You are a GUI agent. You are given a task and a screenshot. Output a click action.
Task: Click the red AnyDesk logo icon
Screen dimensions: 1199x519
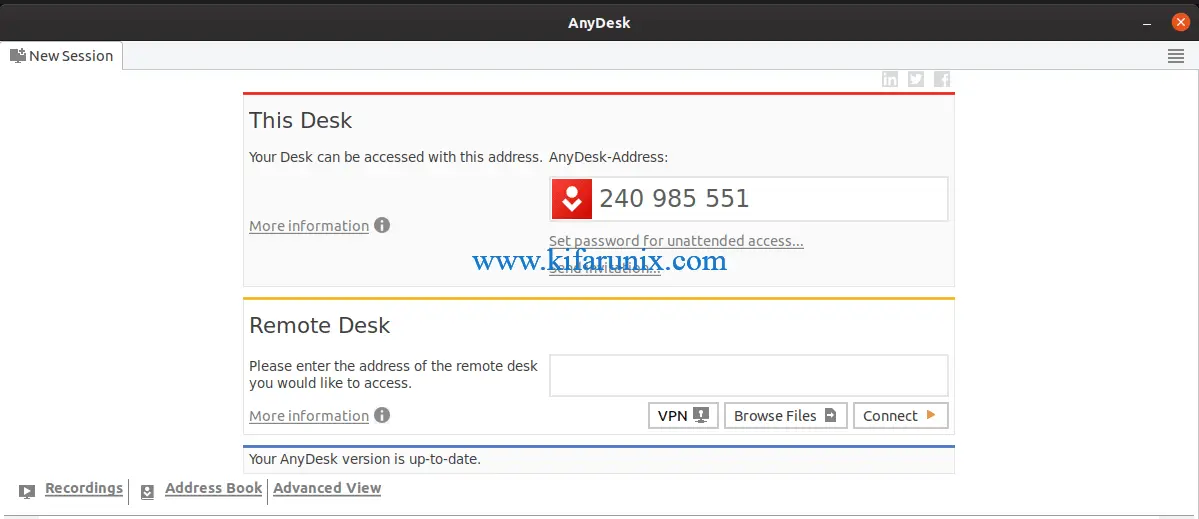(572, 199)
